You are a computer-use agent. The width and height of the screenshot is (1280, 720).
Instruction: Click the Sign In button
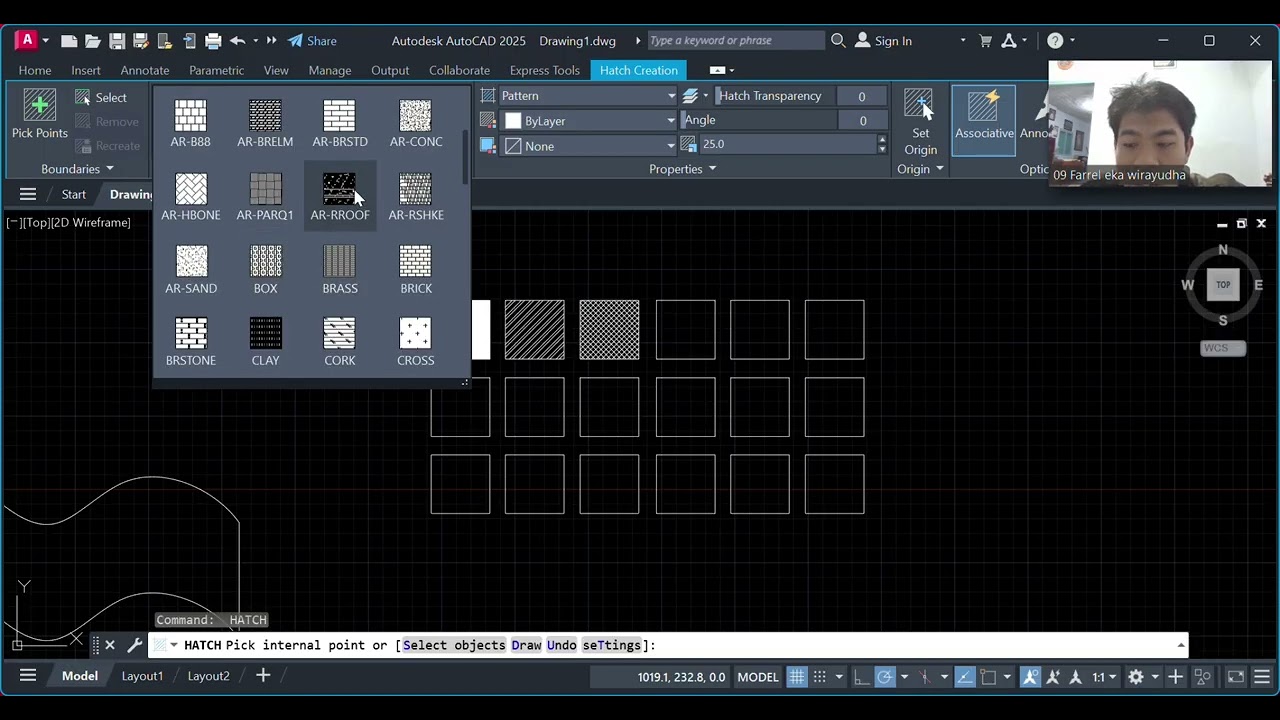click(x=884, y=41)
